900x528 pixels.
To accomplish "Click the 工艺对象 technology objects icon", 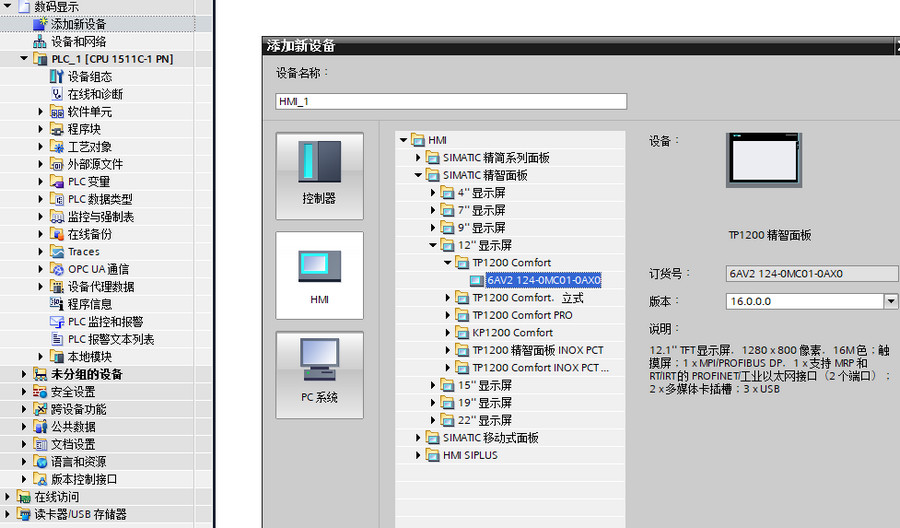I will (x=56, y=146).
